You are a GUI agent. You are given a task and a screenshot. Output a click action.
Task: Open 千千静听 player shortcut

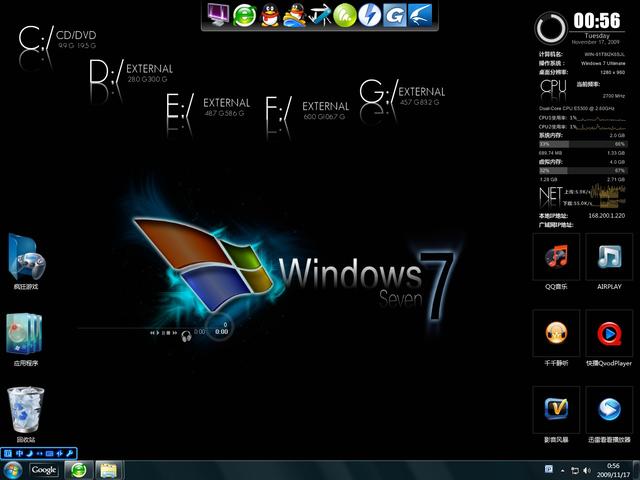tap(556, 334)
